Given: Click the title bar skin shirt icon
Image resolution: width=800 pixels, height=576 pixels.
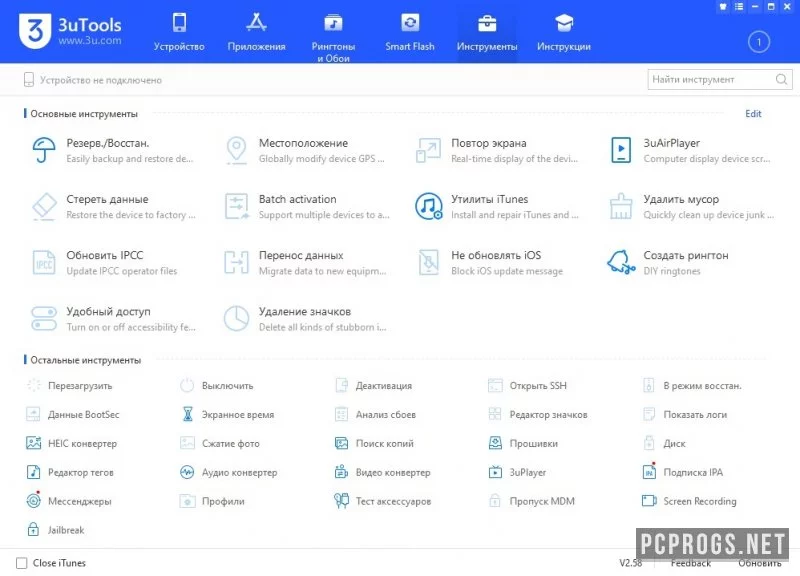Looking at the screenshot, I should pos(723,7).
